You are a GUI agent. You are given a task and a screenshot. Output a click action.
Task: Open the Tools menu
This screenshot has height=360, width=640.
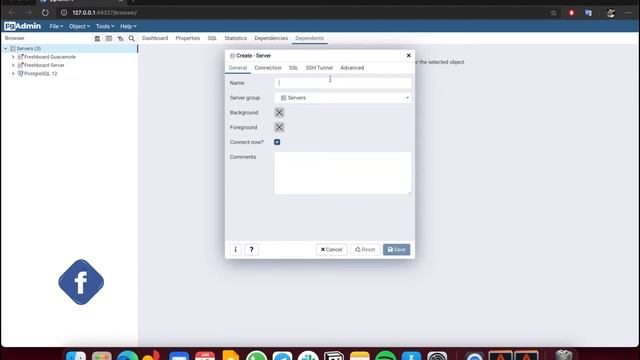pos(105,26)
